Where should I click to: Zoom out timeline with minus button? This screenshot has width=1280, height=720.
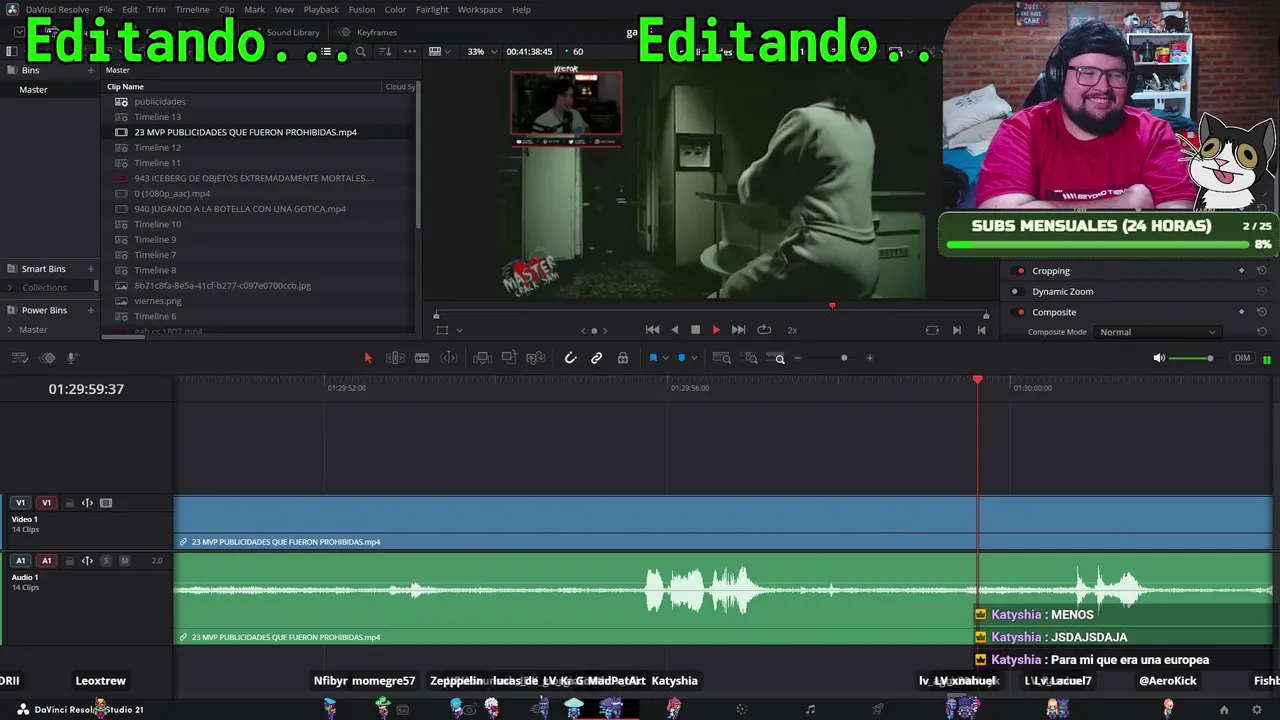click(x=797, y=358)
